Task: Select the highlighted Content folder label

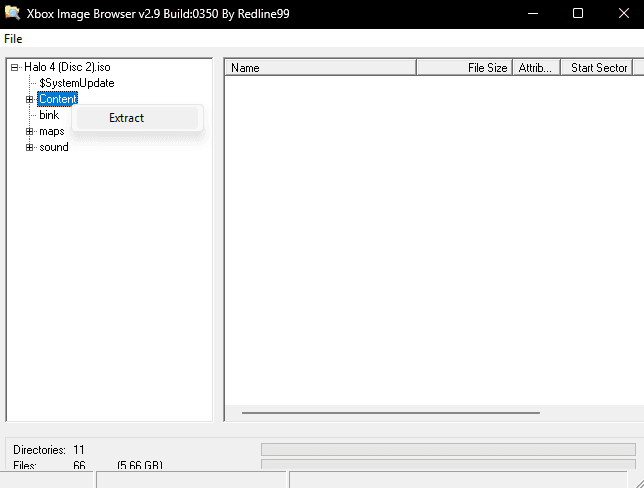Action: [x=57, y=99]
